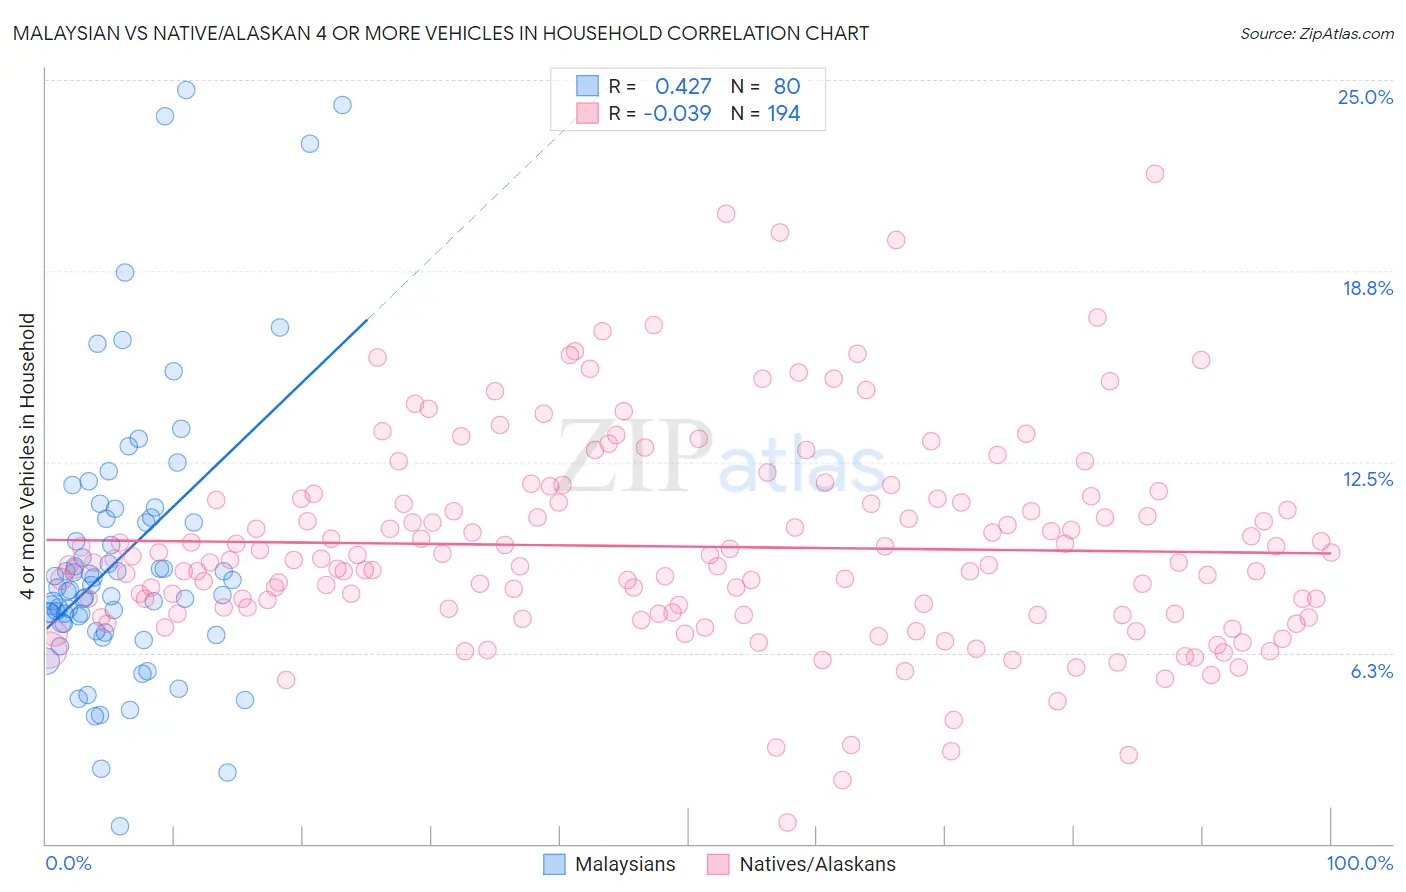Click the pink R = -0.039 stats swatch
Image resolution: width=1406 pixels, height=892 pixels.
coord(587,113)
